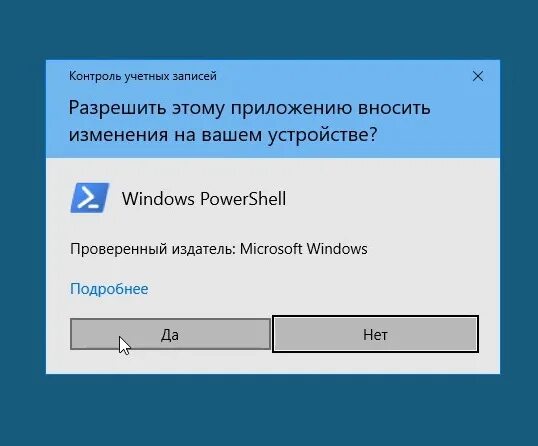Image resolution: width=538 pixels, height=446 pixels.
Task: Select the Проверенный издатель label text
Action: pyautogui.click(x=153, y=249)
